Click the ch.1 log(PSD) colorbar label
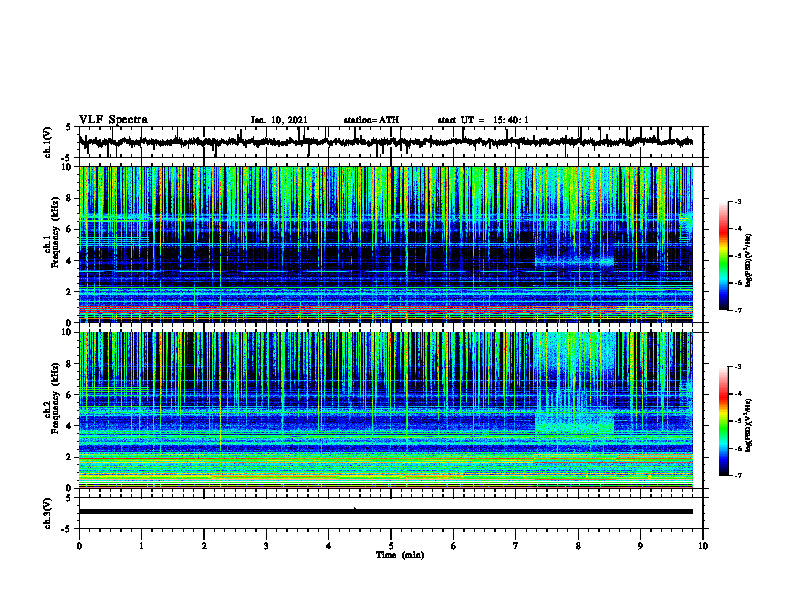 (x=749, y=261)
